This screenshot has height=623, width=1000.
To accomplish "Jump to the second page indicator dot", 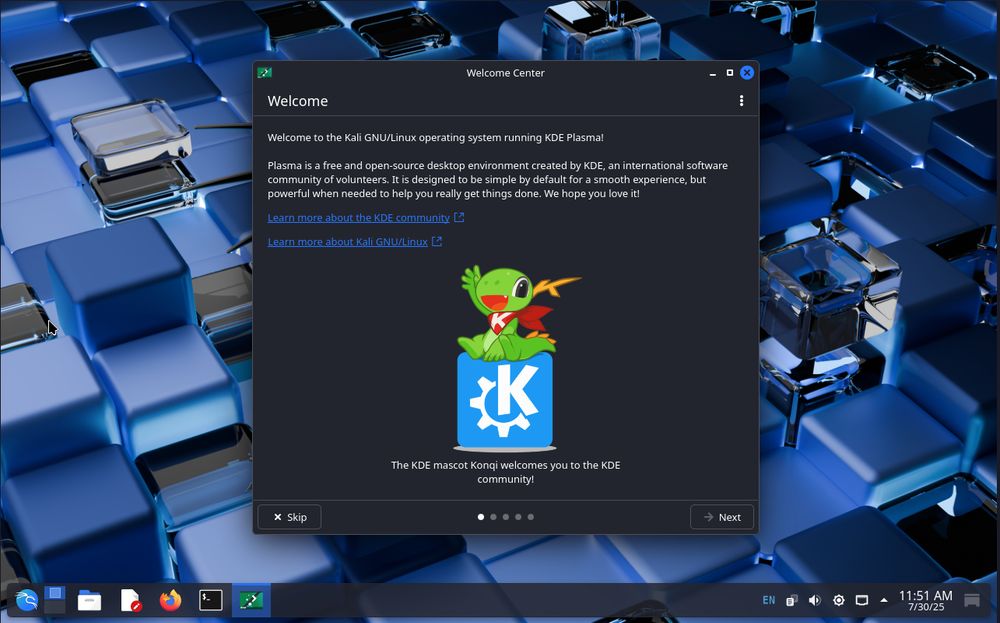I will [x=493, y=517].
